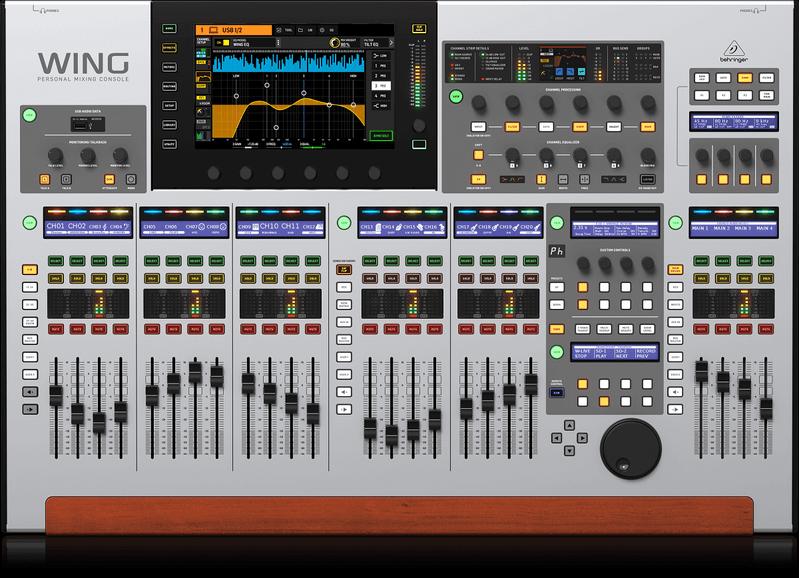Select the EQ GAIN arrow icon button
The width and height of the screenshot is (800, 578).
coord(541,179)
